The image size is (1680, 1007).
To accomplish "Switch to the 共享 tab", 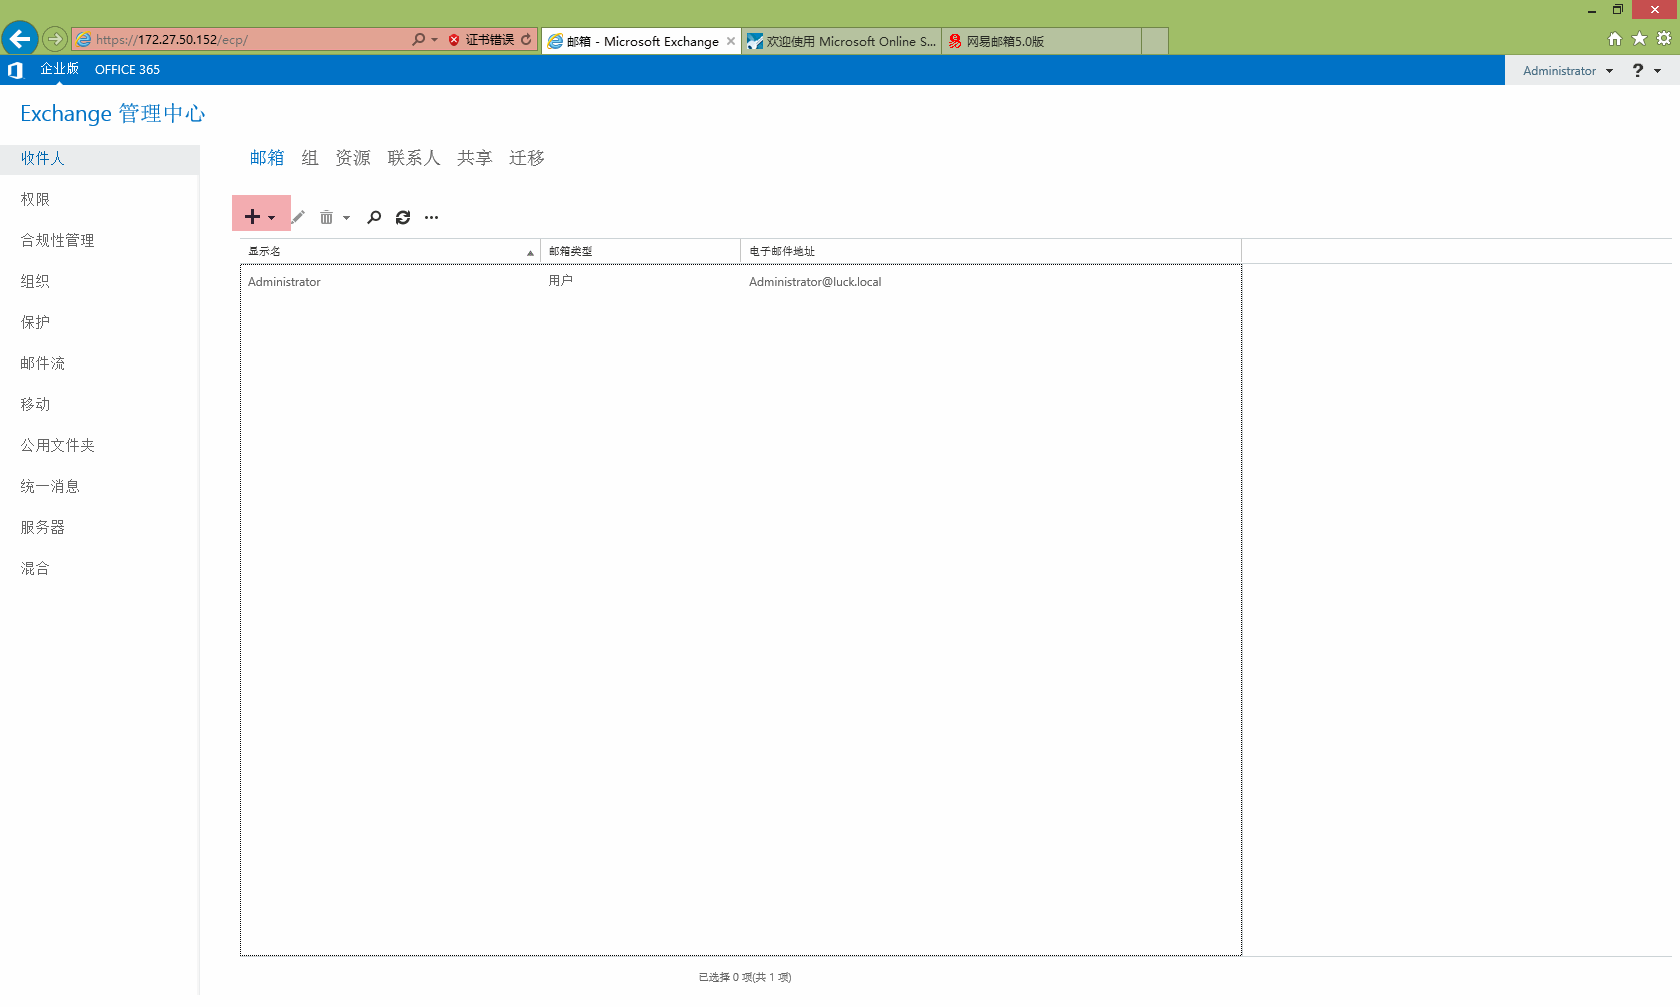I will point(475,158).
